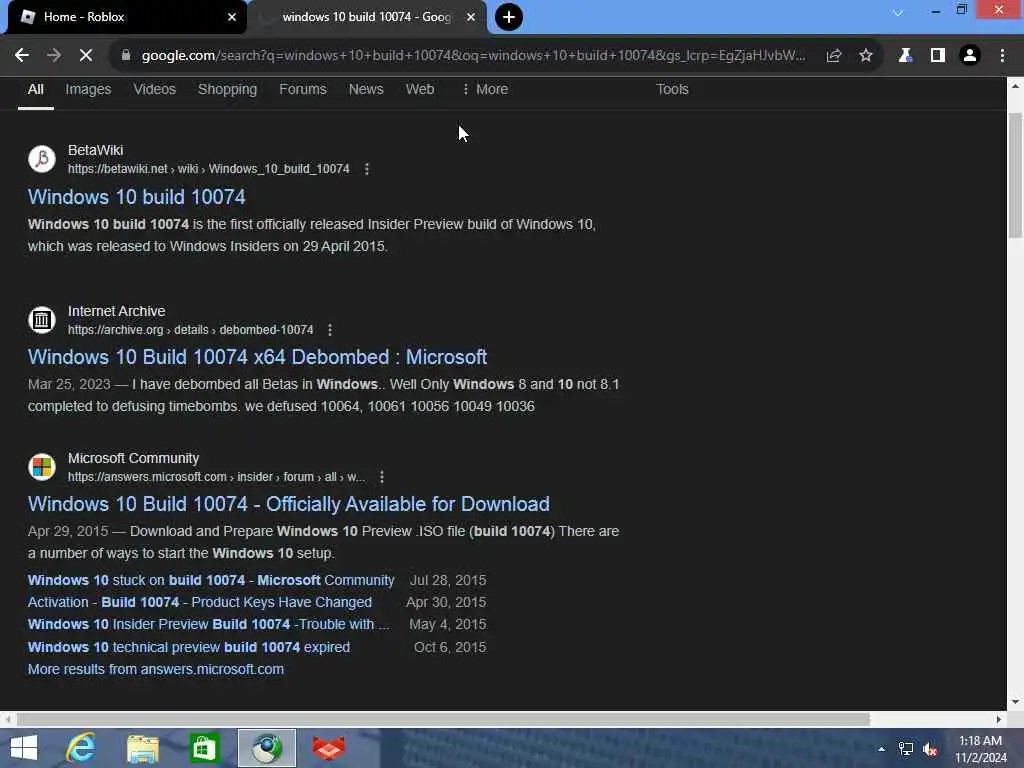Open Windows 10 Build 10074 x64 Debombed link

pos(257,357)
